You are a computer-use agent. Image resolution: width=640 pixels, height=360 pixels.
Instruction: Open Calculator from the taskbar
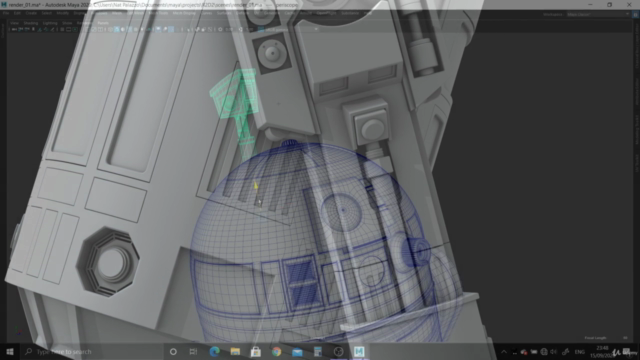[x=318, y=351]
